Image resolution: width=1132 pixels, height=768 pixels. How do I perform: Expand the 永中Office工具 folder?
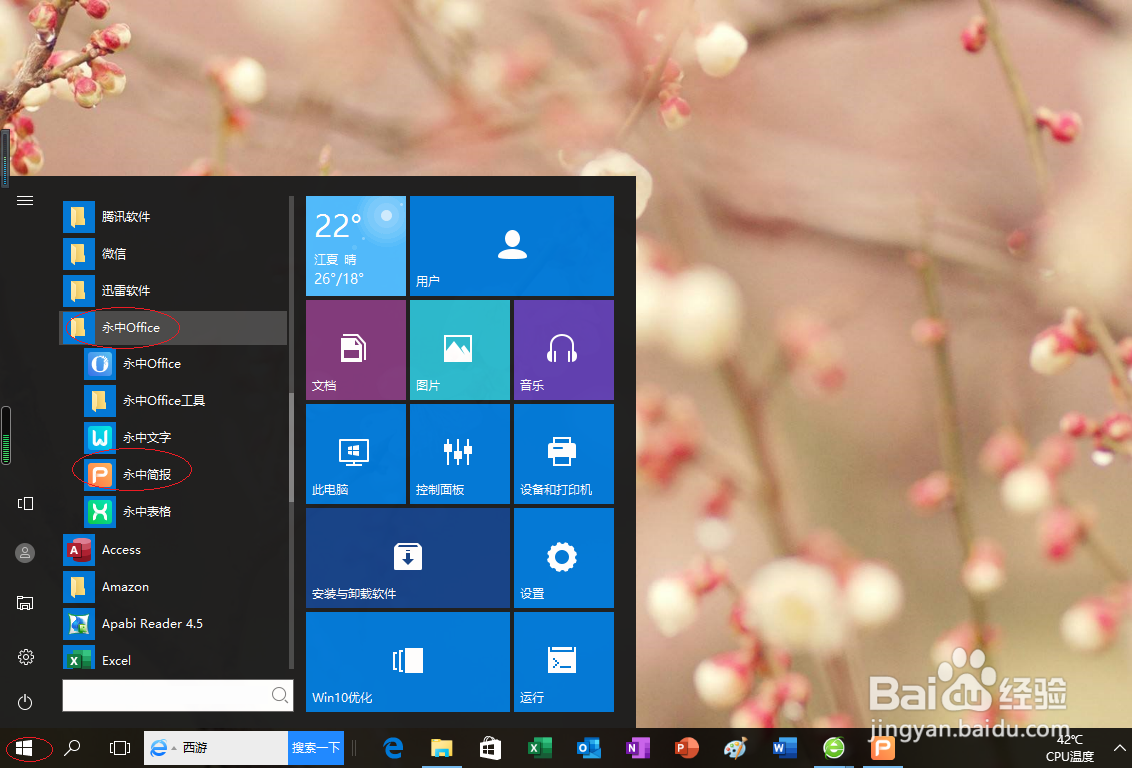coord(173,401)
